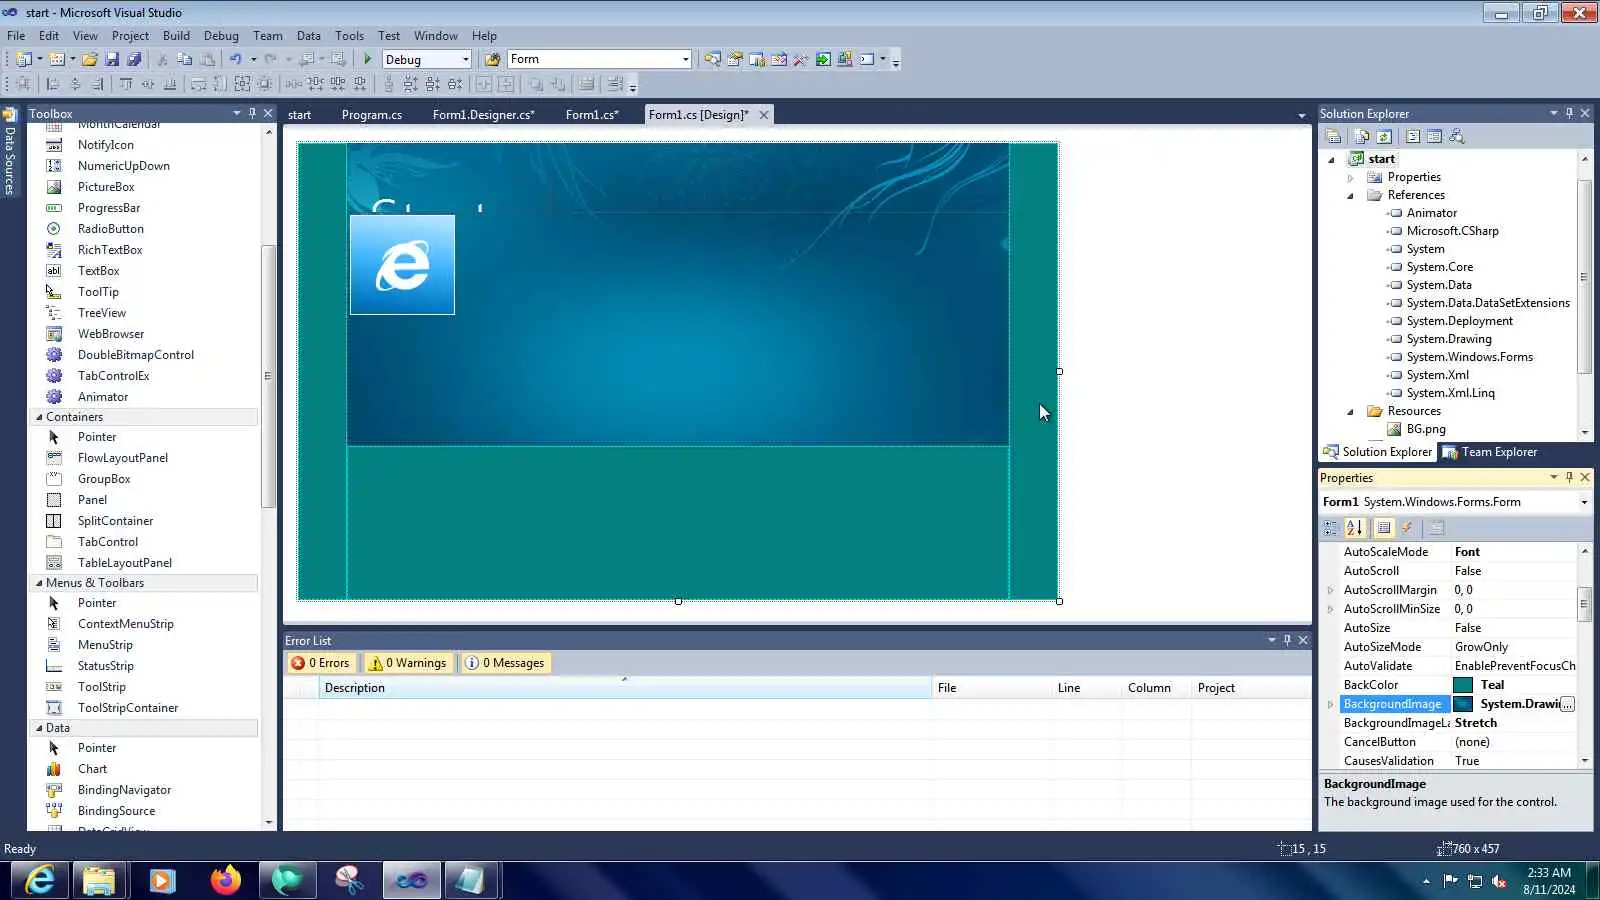This screenshot has height=900, width=1600.
Task: Click Visual Studio taskbar icon
Action: coord(411,881)
